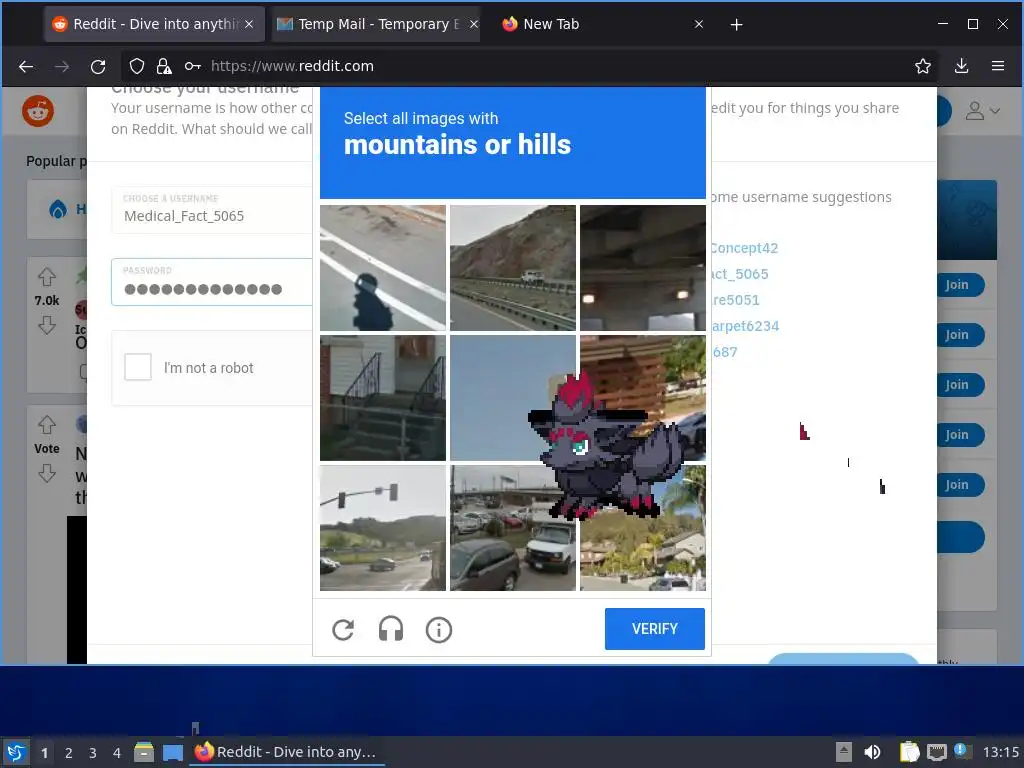Pick the username suggestion ending in re5051
1024x768 pixels.
coord(735,300)
